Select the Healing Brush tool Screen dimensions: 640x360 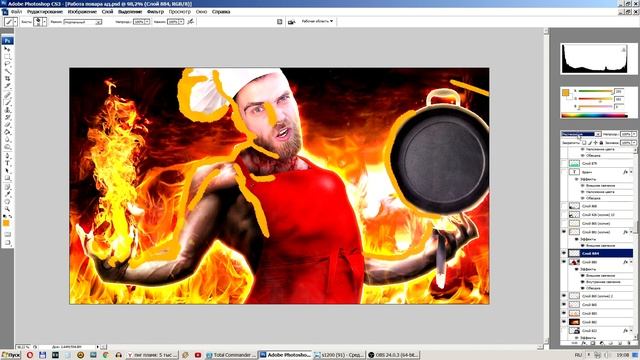(x=7, y=95)
